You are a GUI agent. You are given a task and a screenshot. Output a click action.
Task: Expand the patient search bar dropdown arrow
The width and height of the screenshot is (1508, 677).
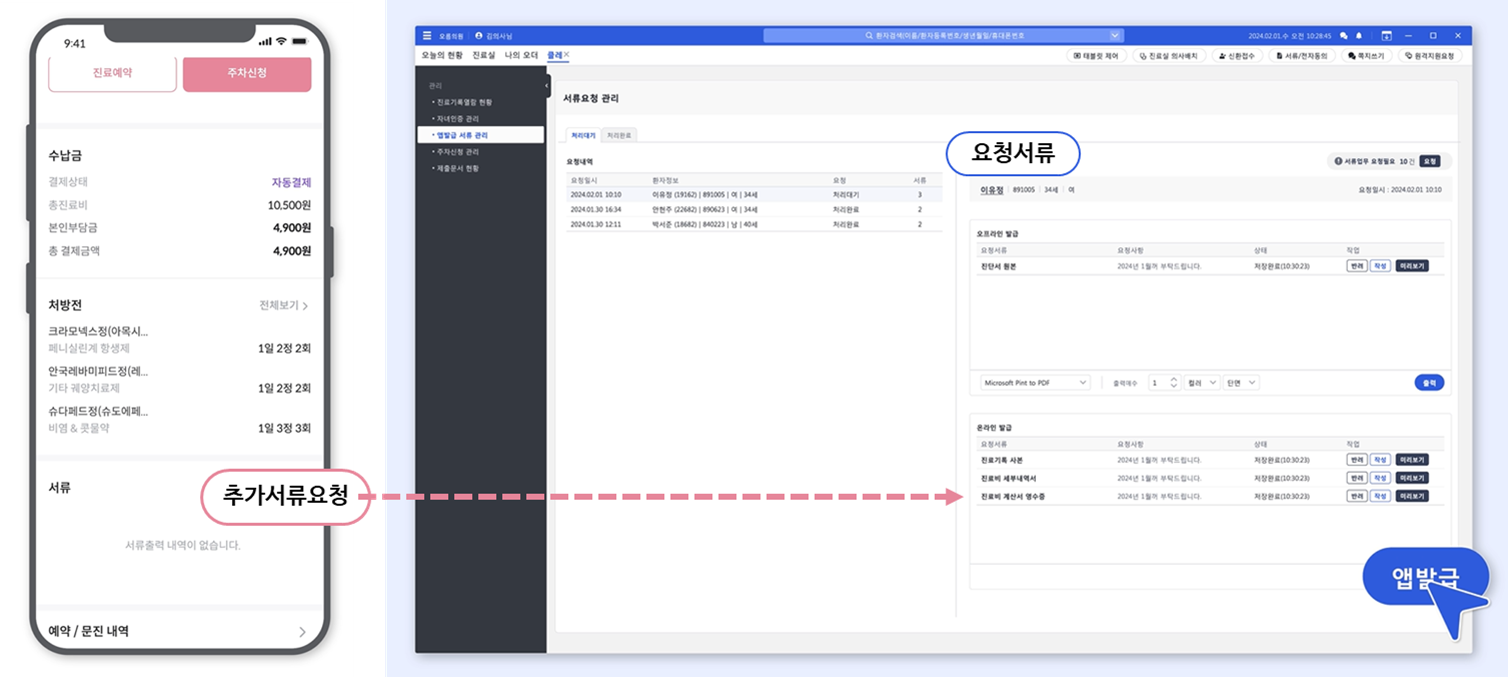coord(1115,35)
